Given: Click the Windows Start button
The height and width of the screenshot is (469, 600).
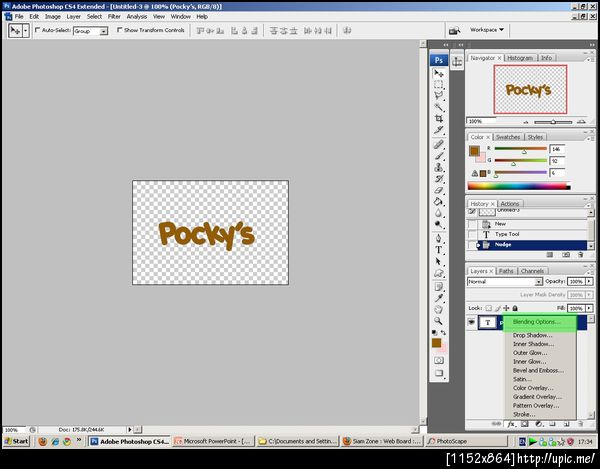Looking at the screenshot, I should pos(16,441).
